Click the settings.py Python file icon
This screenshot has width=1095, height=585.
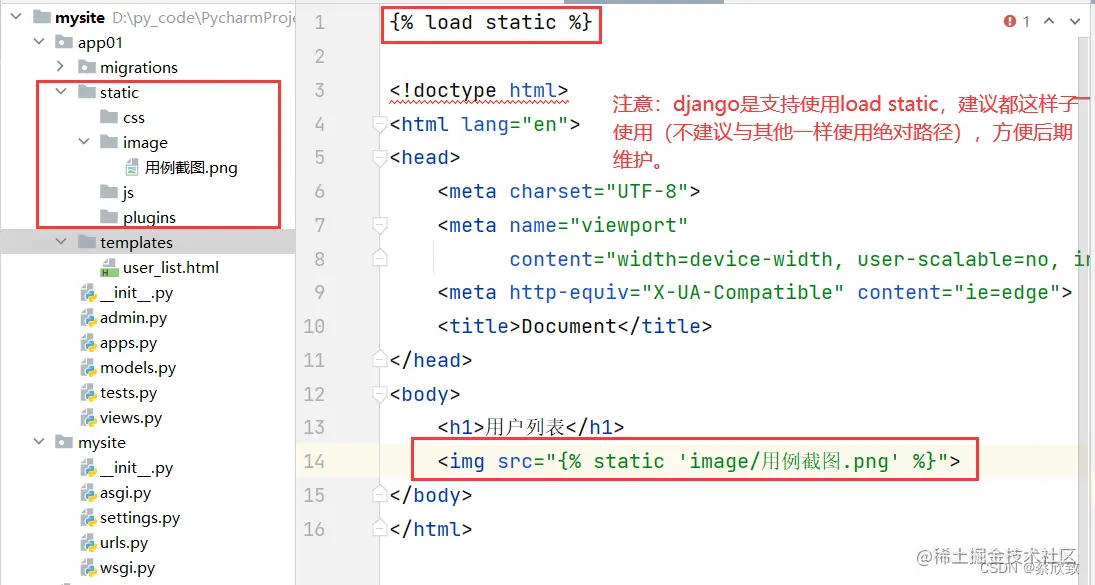click(88, 518)
